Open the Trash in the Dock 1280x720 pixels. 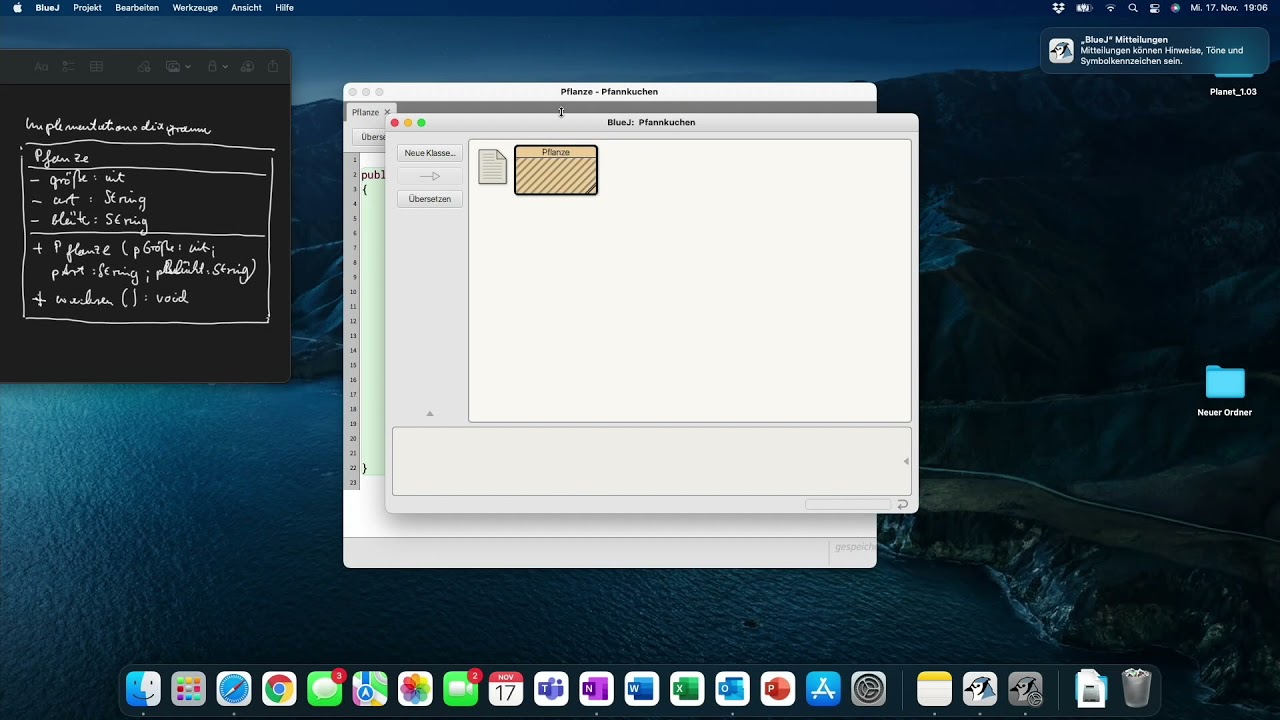[x=1137, y=688]
